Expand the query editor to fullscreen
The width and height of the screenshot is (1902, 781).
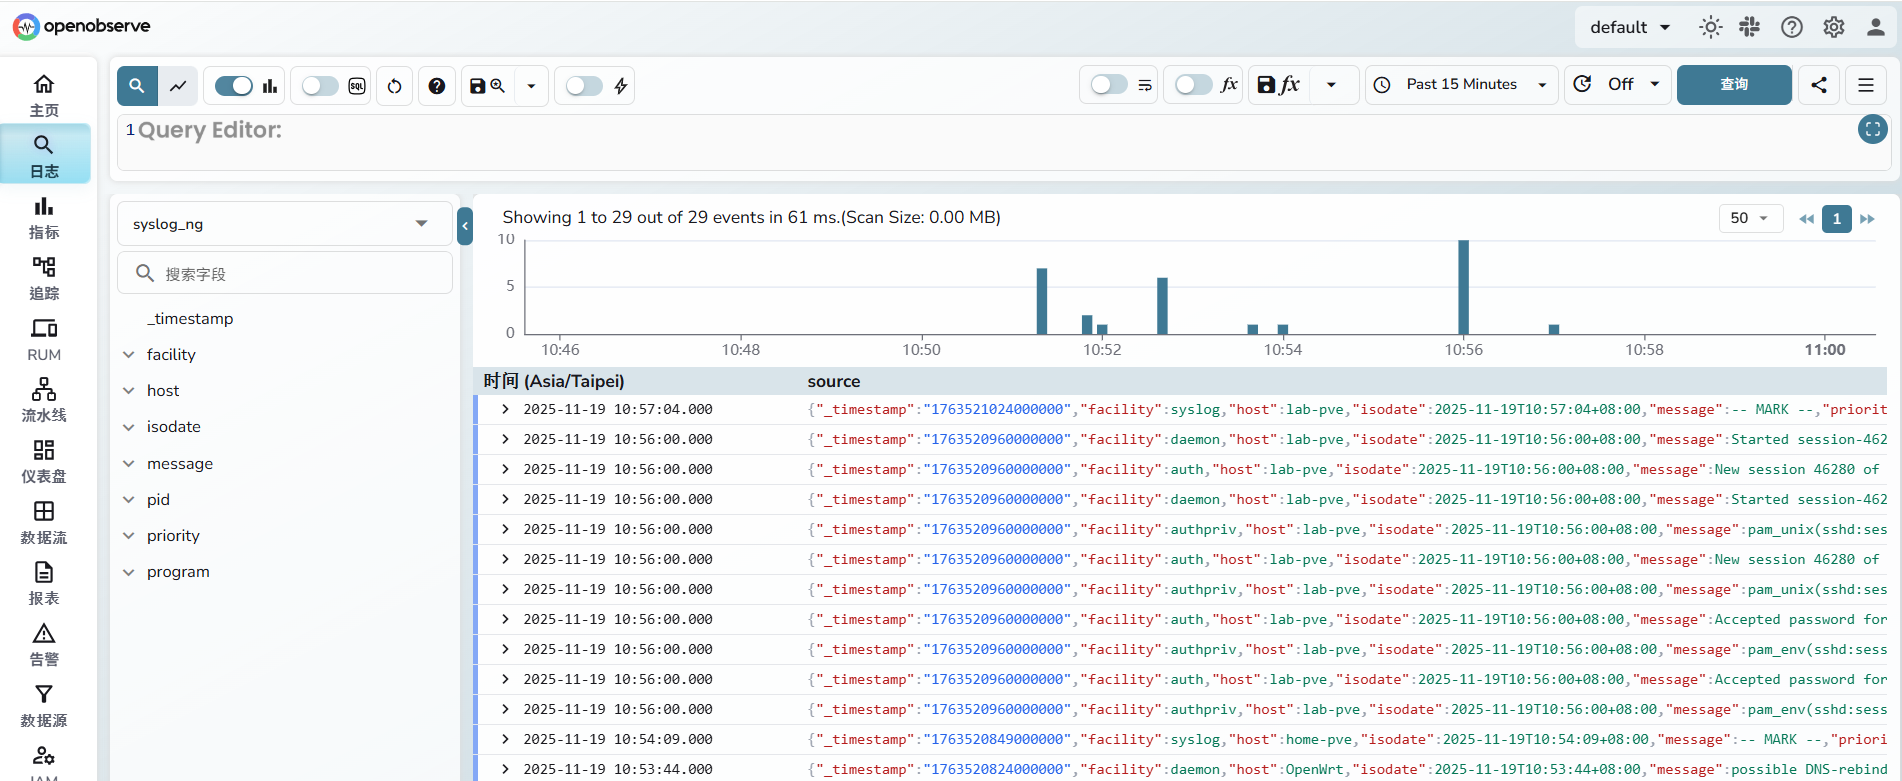point(1872,129)
